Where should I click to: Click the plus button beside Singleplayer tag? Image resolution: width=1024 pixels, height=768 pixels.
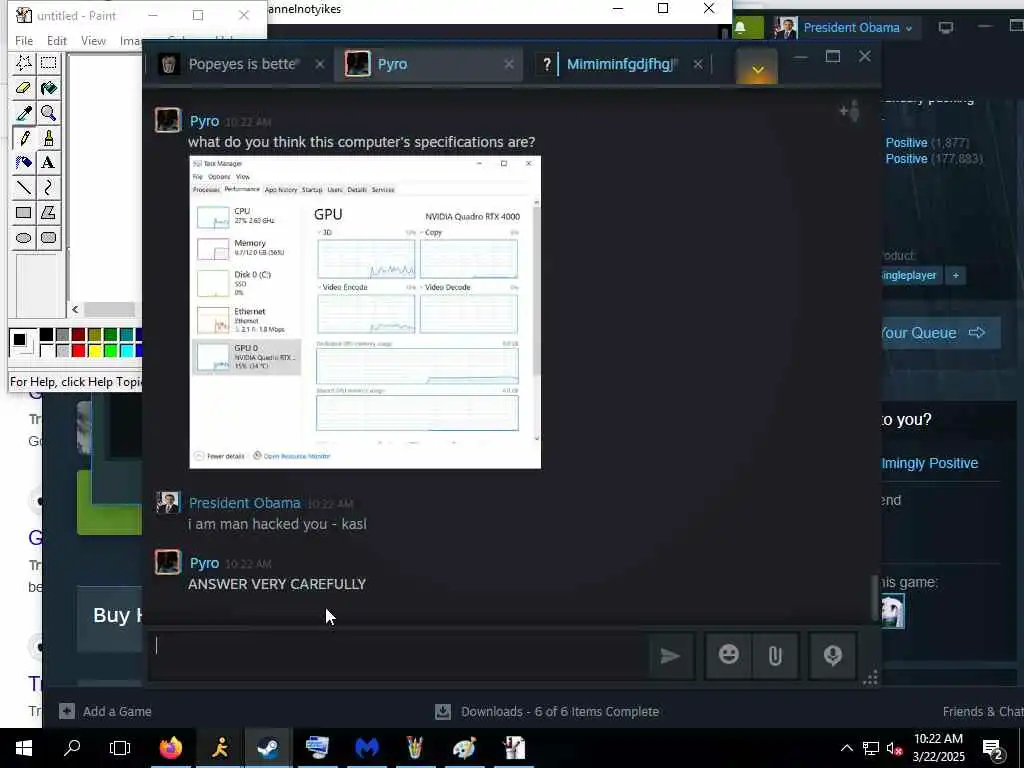click(955, 276)
